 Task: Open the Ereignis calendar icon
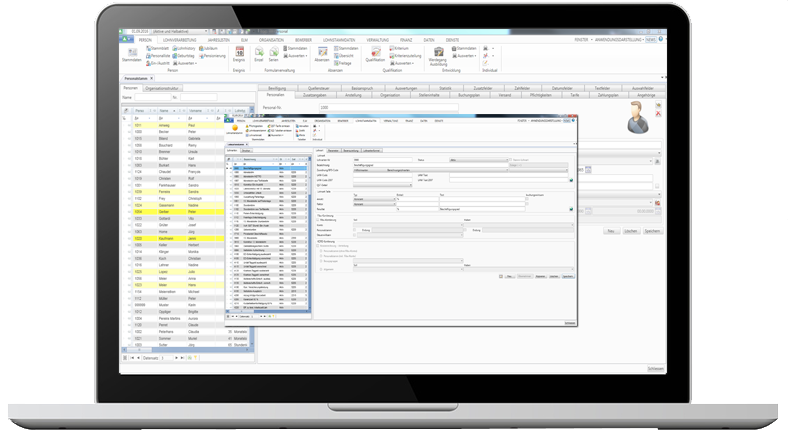tap(239, 52)
